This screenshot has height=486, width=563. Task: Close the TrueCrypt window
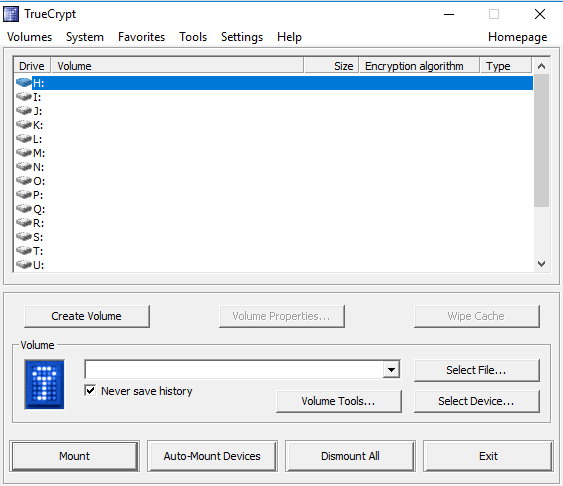(x=540, y=14)
